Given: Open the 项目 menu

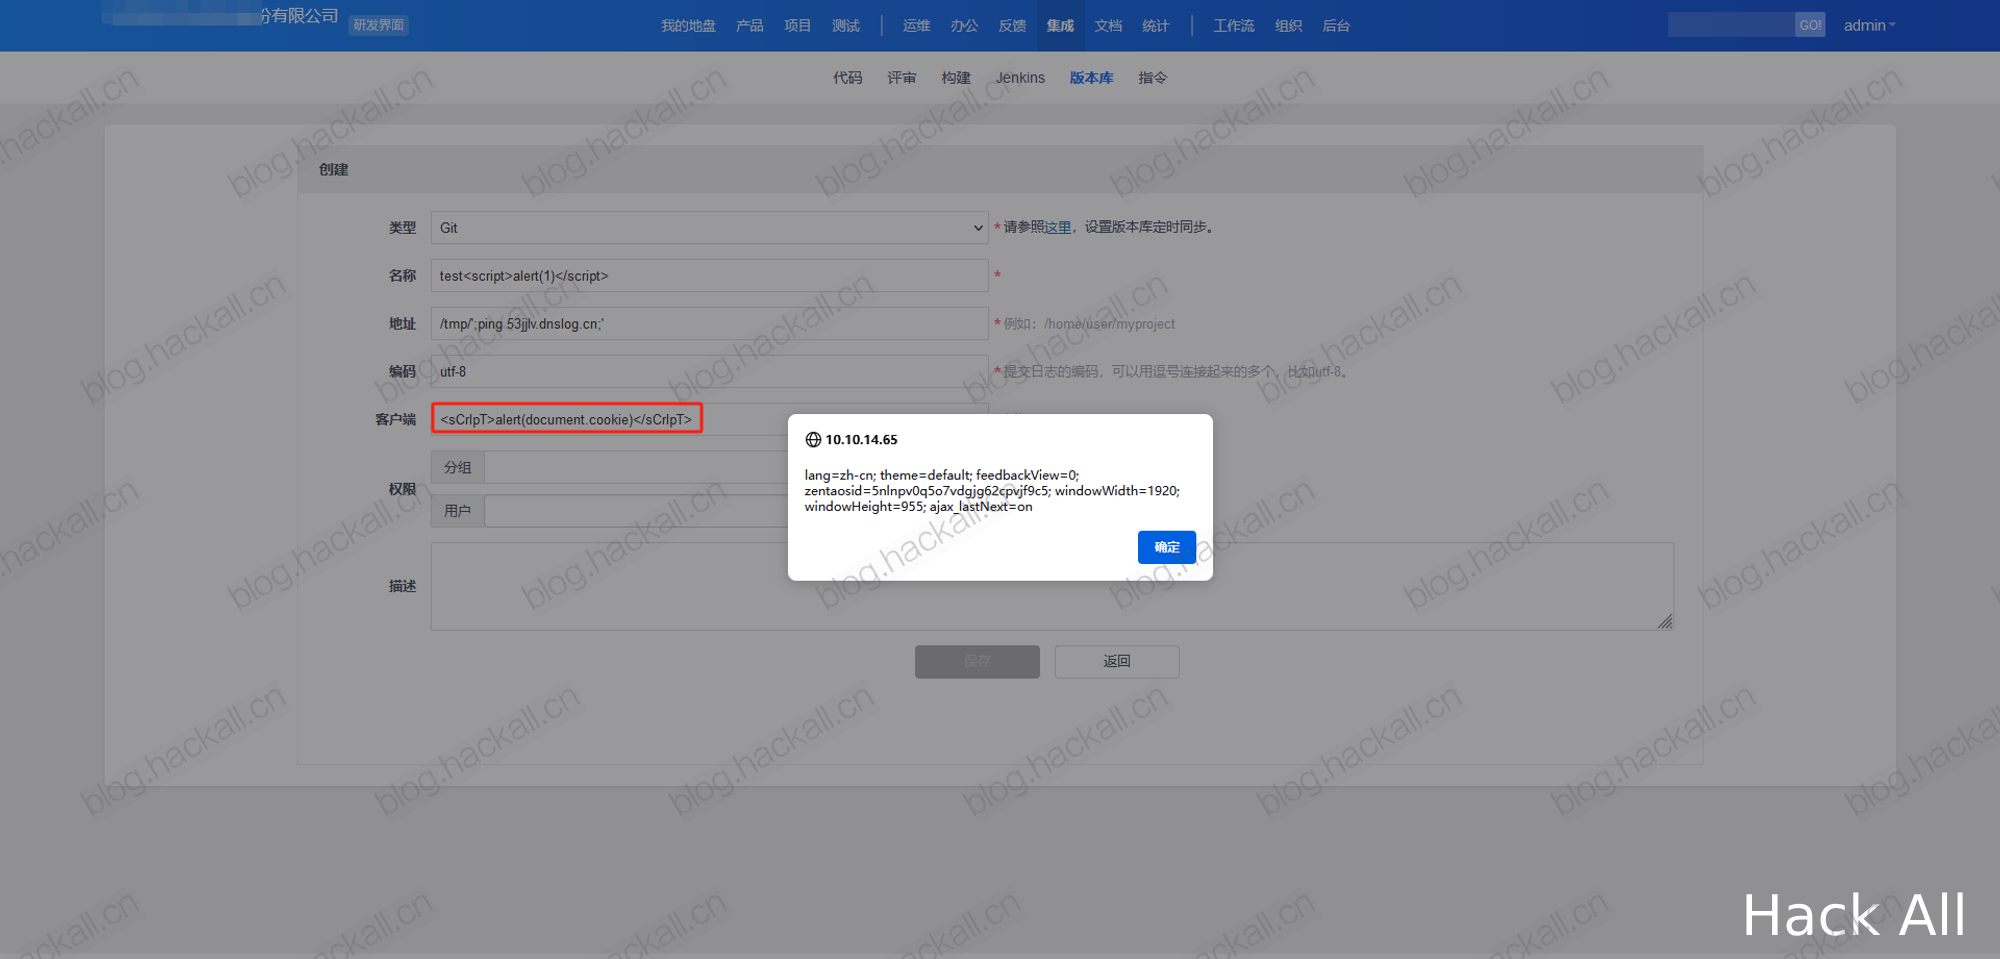Looking at the screenshot, I should pyautogui.click(x=798, y=26).
